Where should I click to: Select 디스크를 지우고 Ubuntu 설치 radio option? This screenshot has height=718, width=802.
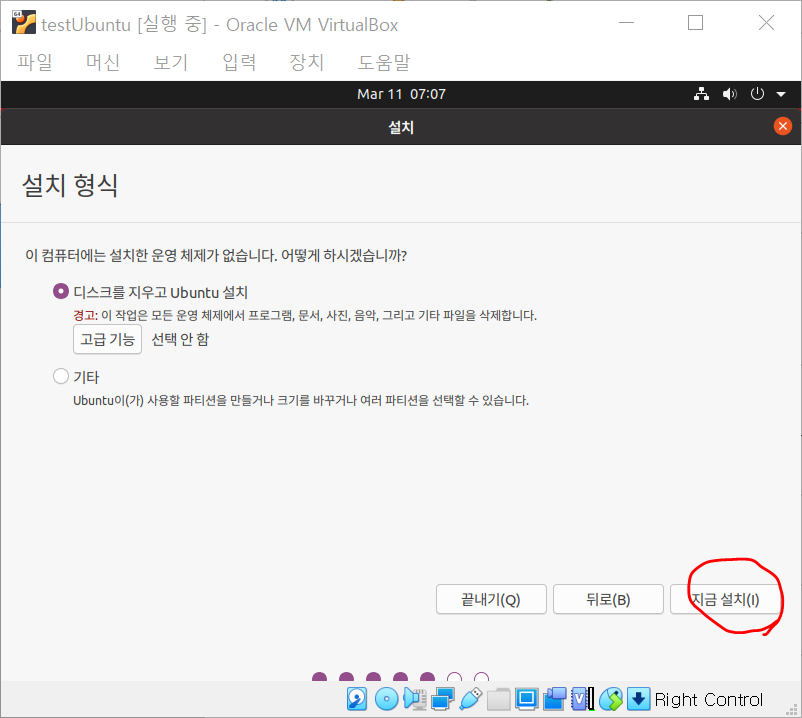pos(61,291)
